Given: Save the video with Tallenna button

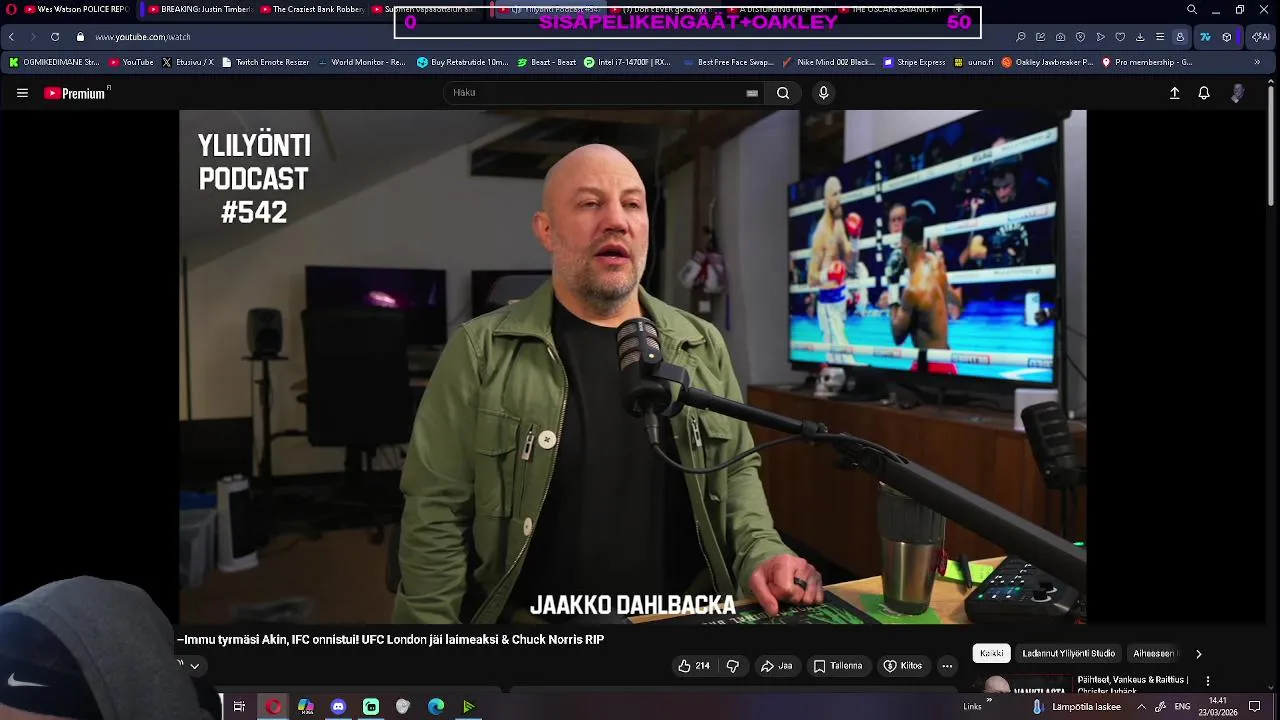Looking at the screenshot, I should [x=837, y=666].
